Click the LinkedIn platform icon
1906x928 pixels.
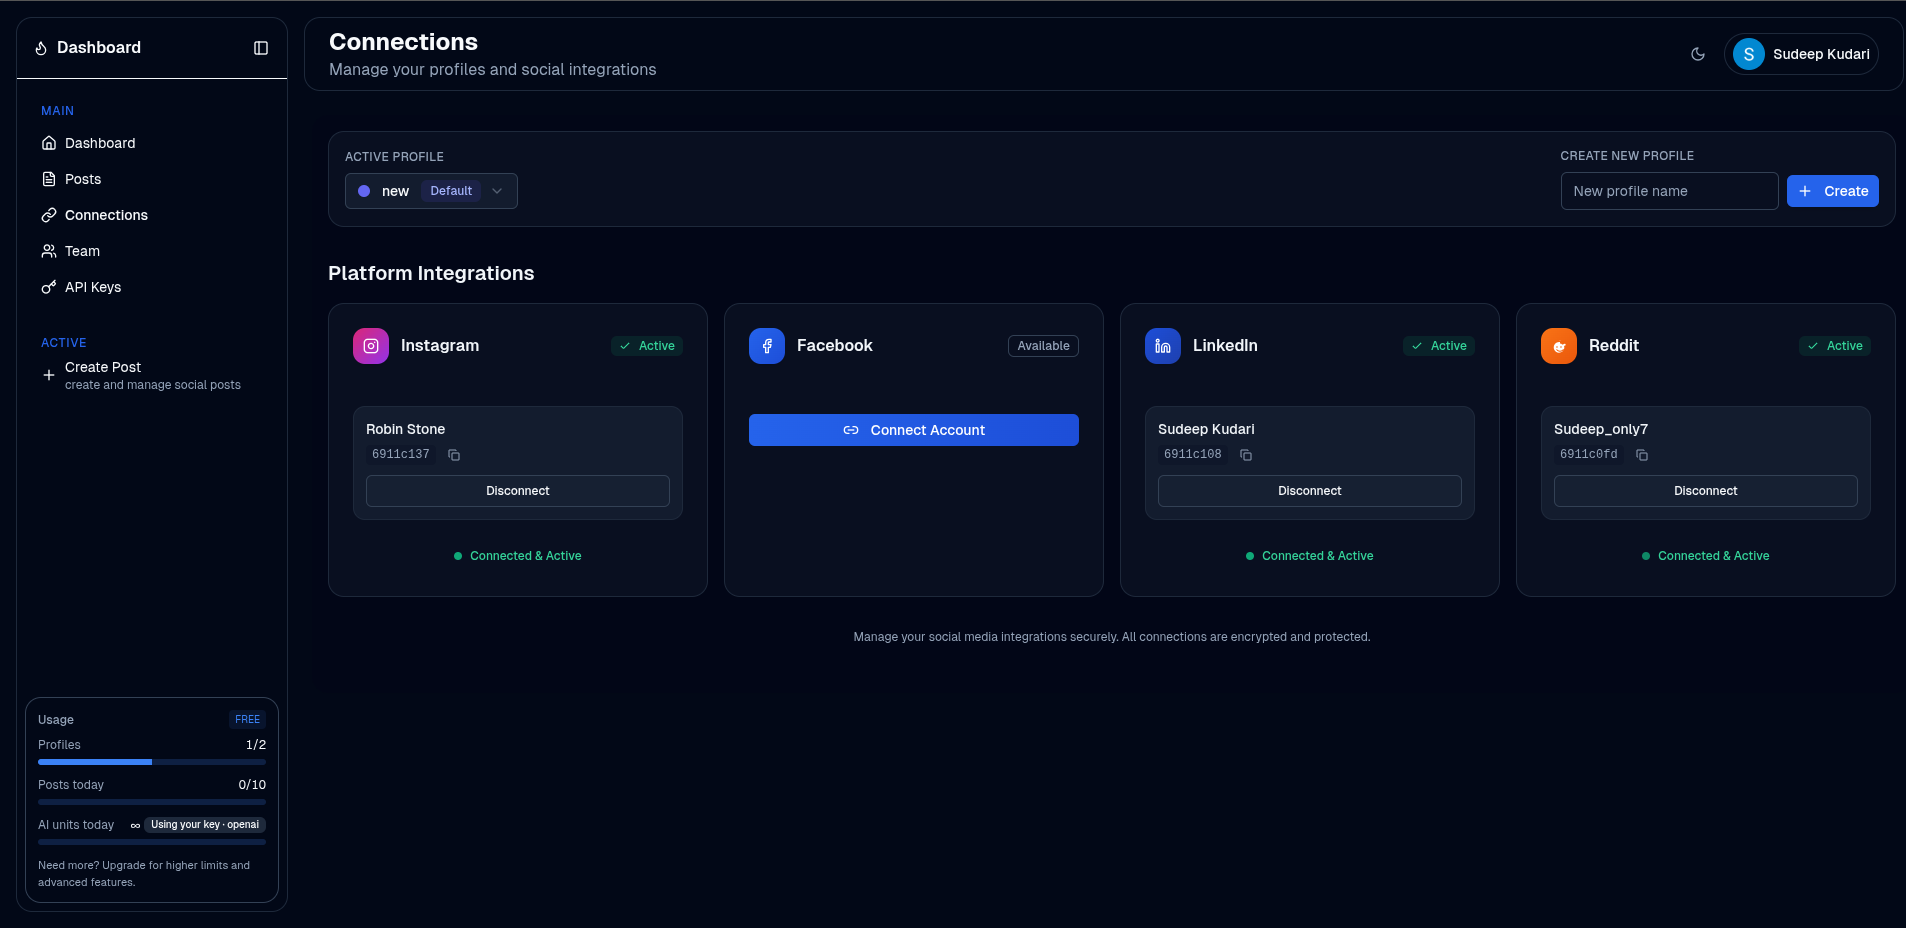point(1163,346)
